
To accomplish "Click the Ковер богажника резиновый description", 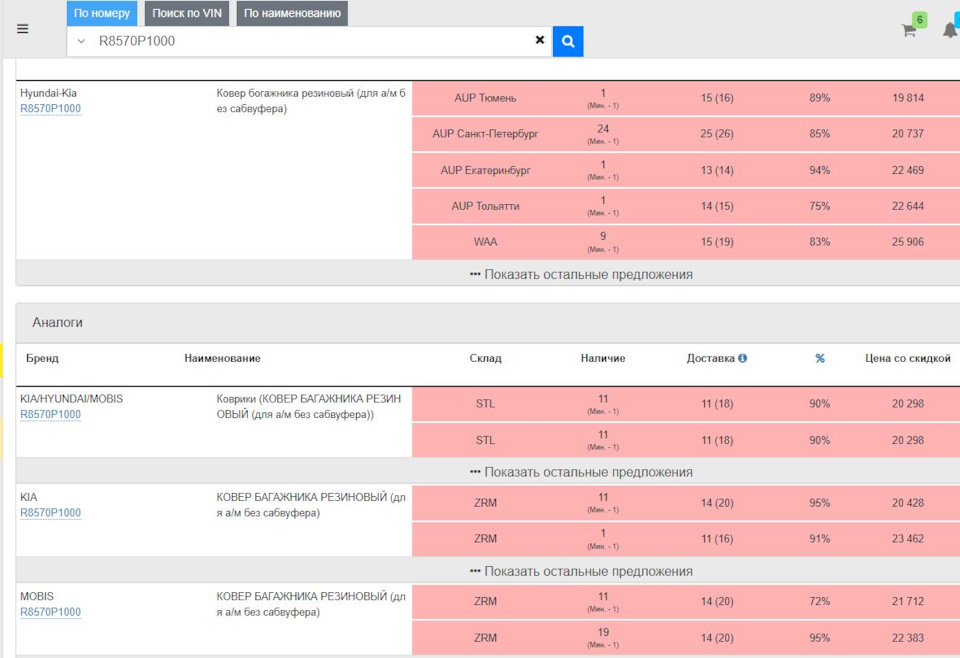I will (x=311, y=101).
